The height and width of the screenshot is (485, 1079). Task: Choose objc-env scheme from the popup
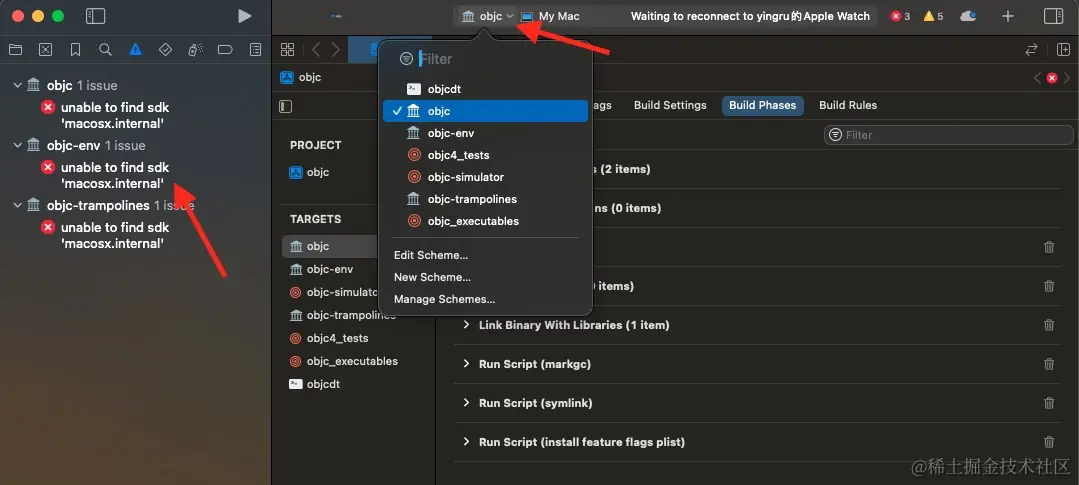[x=485, y=133]
